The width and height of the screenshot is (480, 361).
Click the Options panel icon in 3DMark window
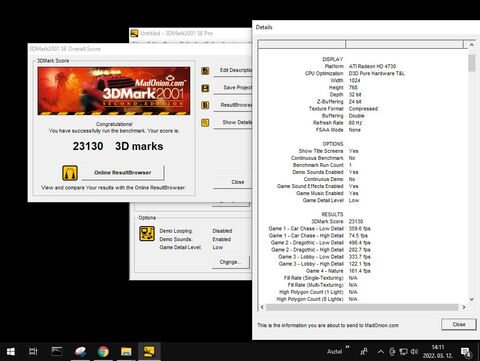tap(147, 233)
